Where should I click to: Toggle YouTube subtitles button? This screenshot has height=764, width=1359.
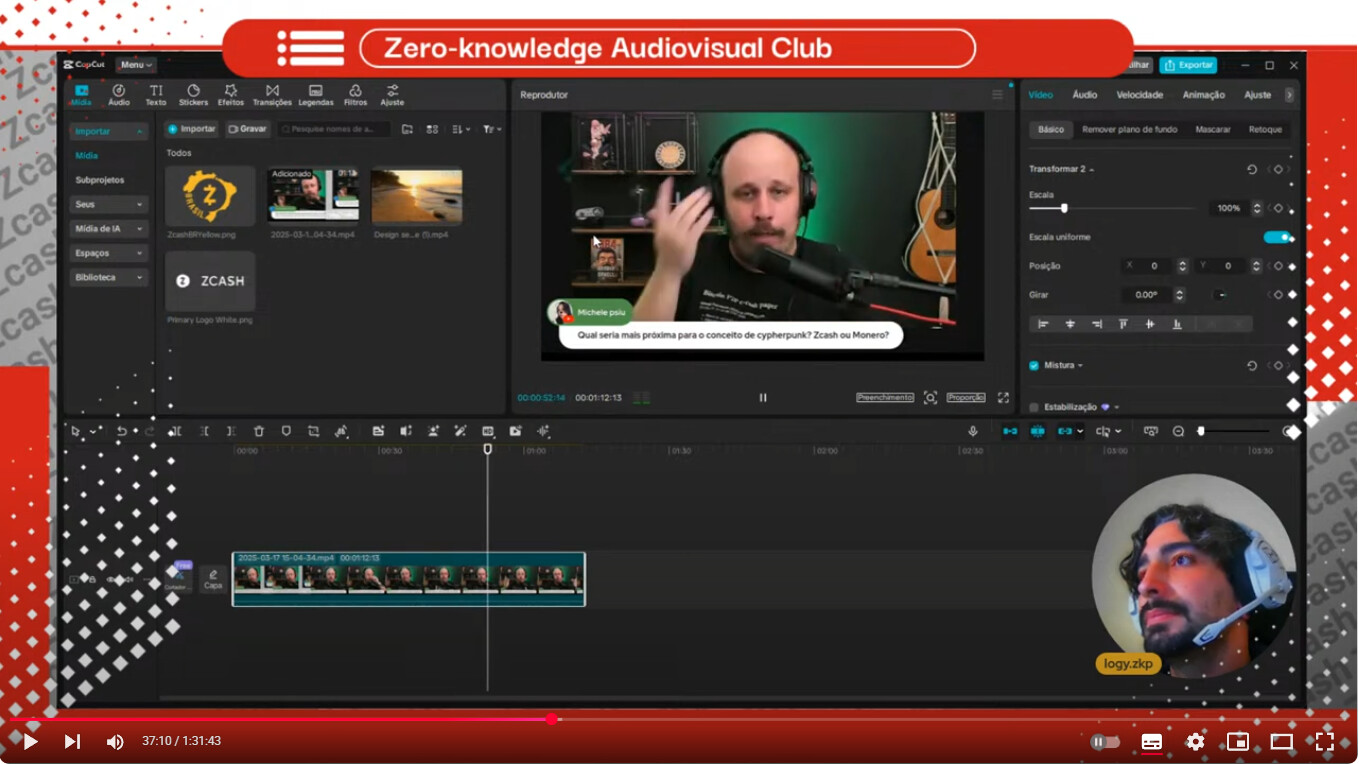(1152, 741)
